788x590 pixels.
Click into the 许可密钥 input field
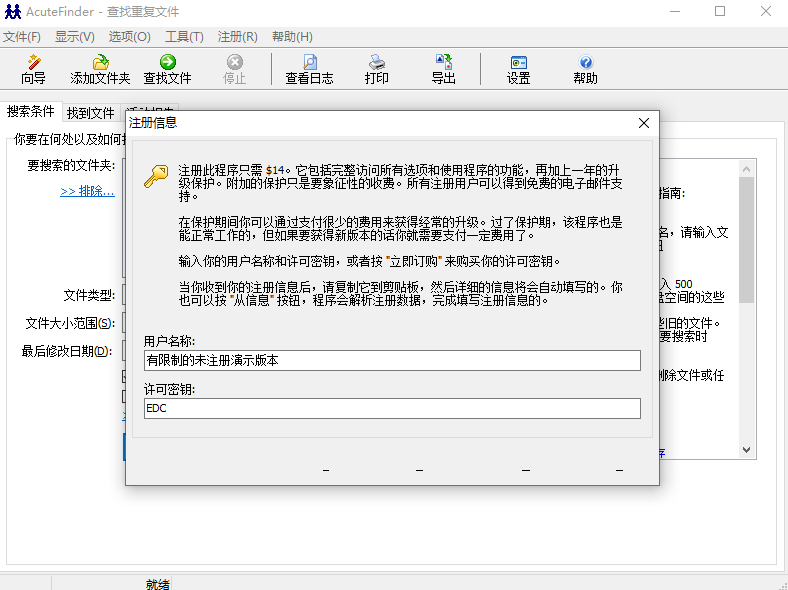click(x=392, y=409)
